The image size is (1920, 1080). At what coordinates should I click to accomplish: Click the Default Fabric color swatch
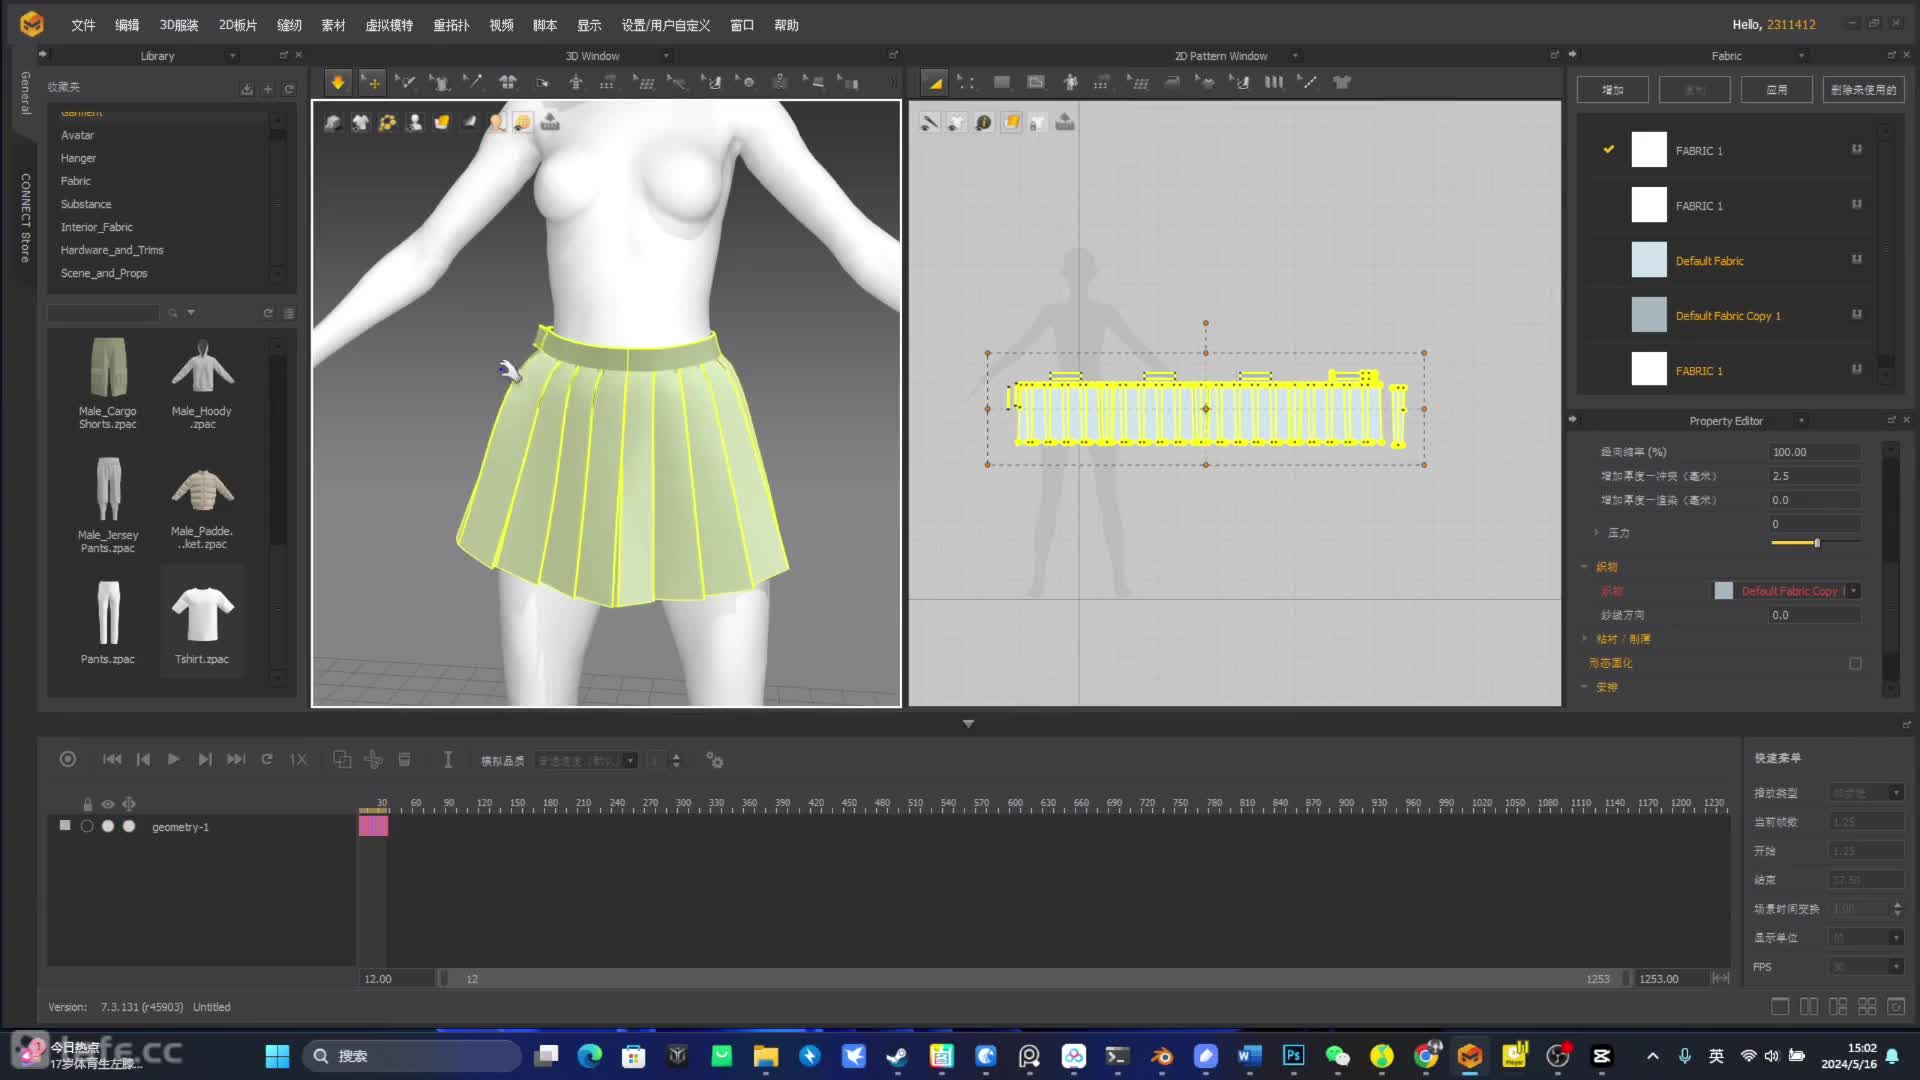(x=1649, y=260)
